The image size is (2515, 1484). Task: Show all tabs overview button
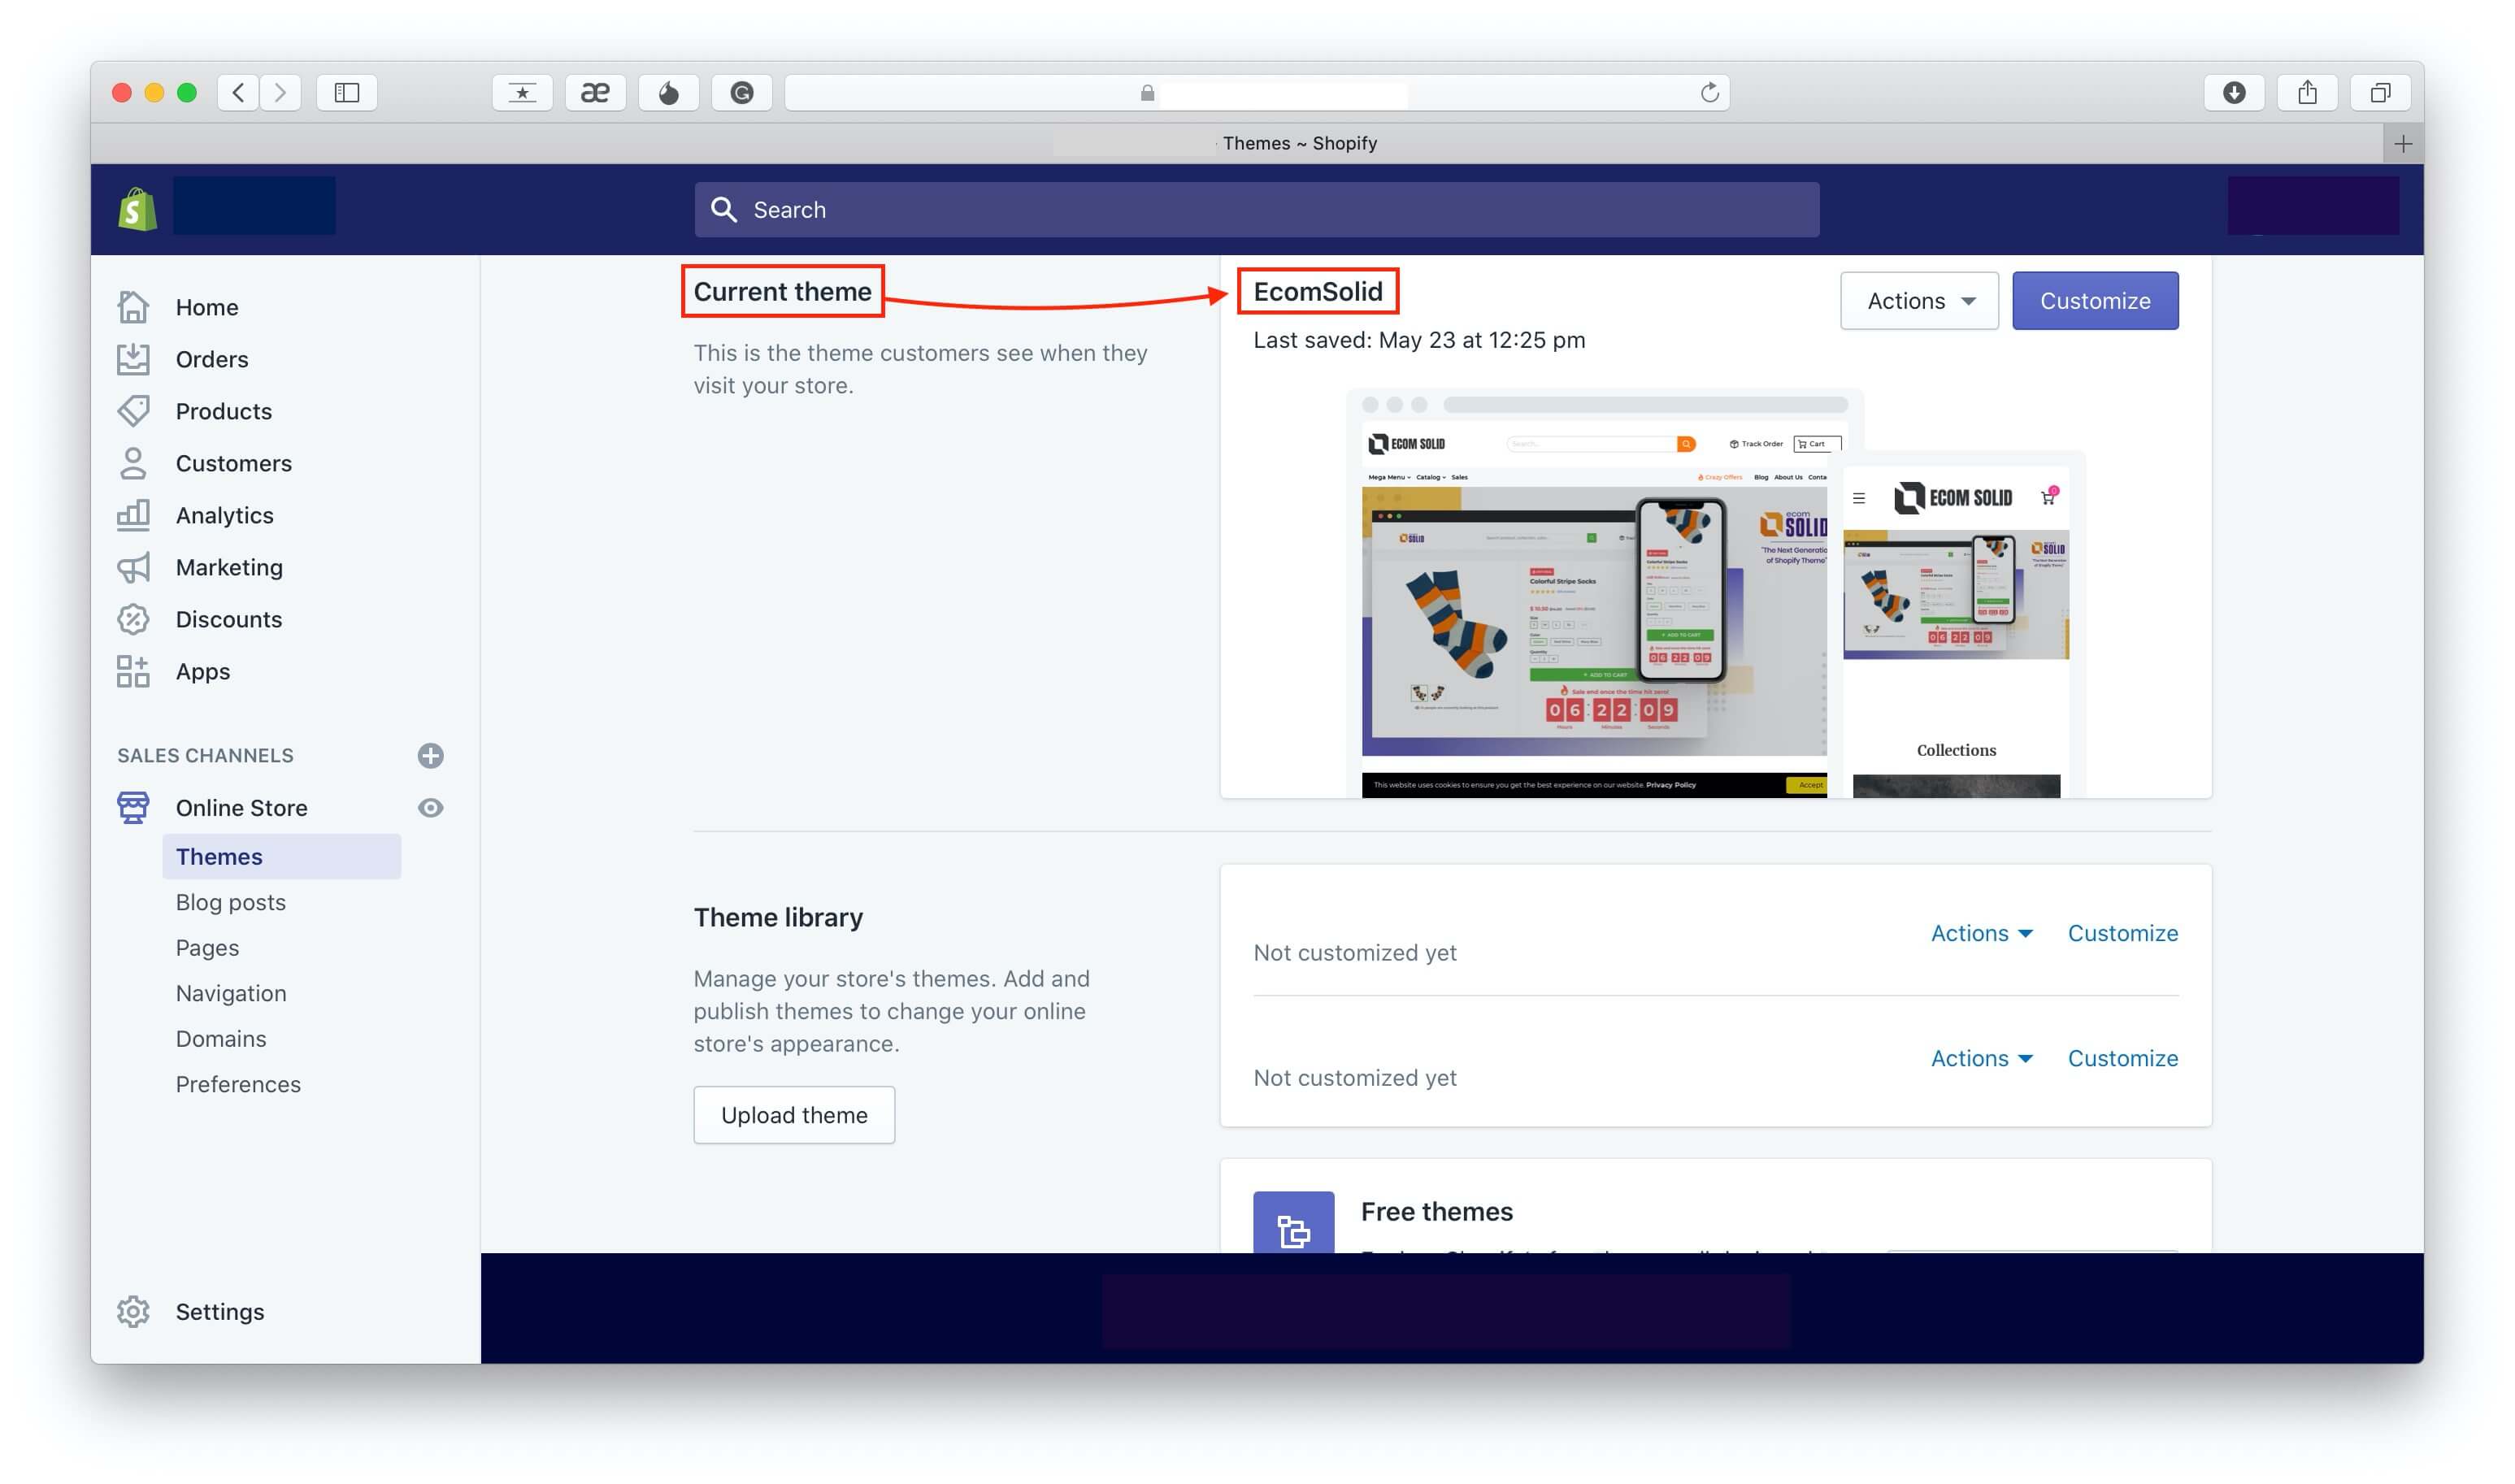click(2381, 93)
